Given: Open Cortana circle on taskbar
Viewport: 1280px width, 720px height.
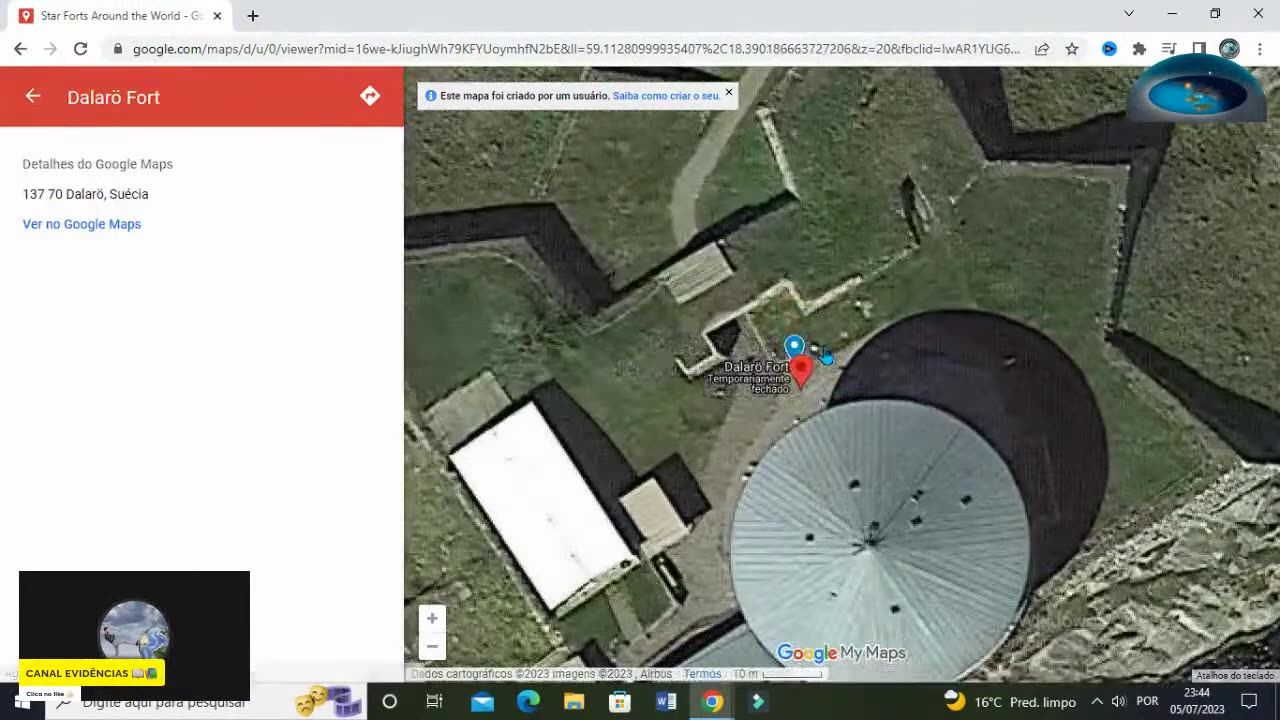Looking at the screenshot, I should [x=390, y=702].
